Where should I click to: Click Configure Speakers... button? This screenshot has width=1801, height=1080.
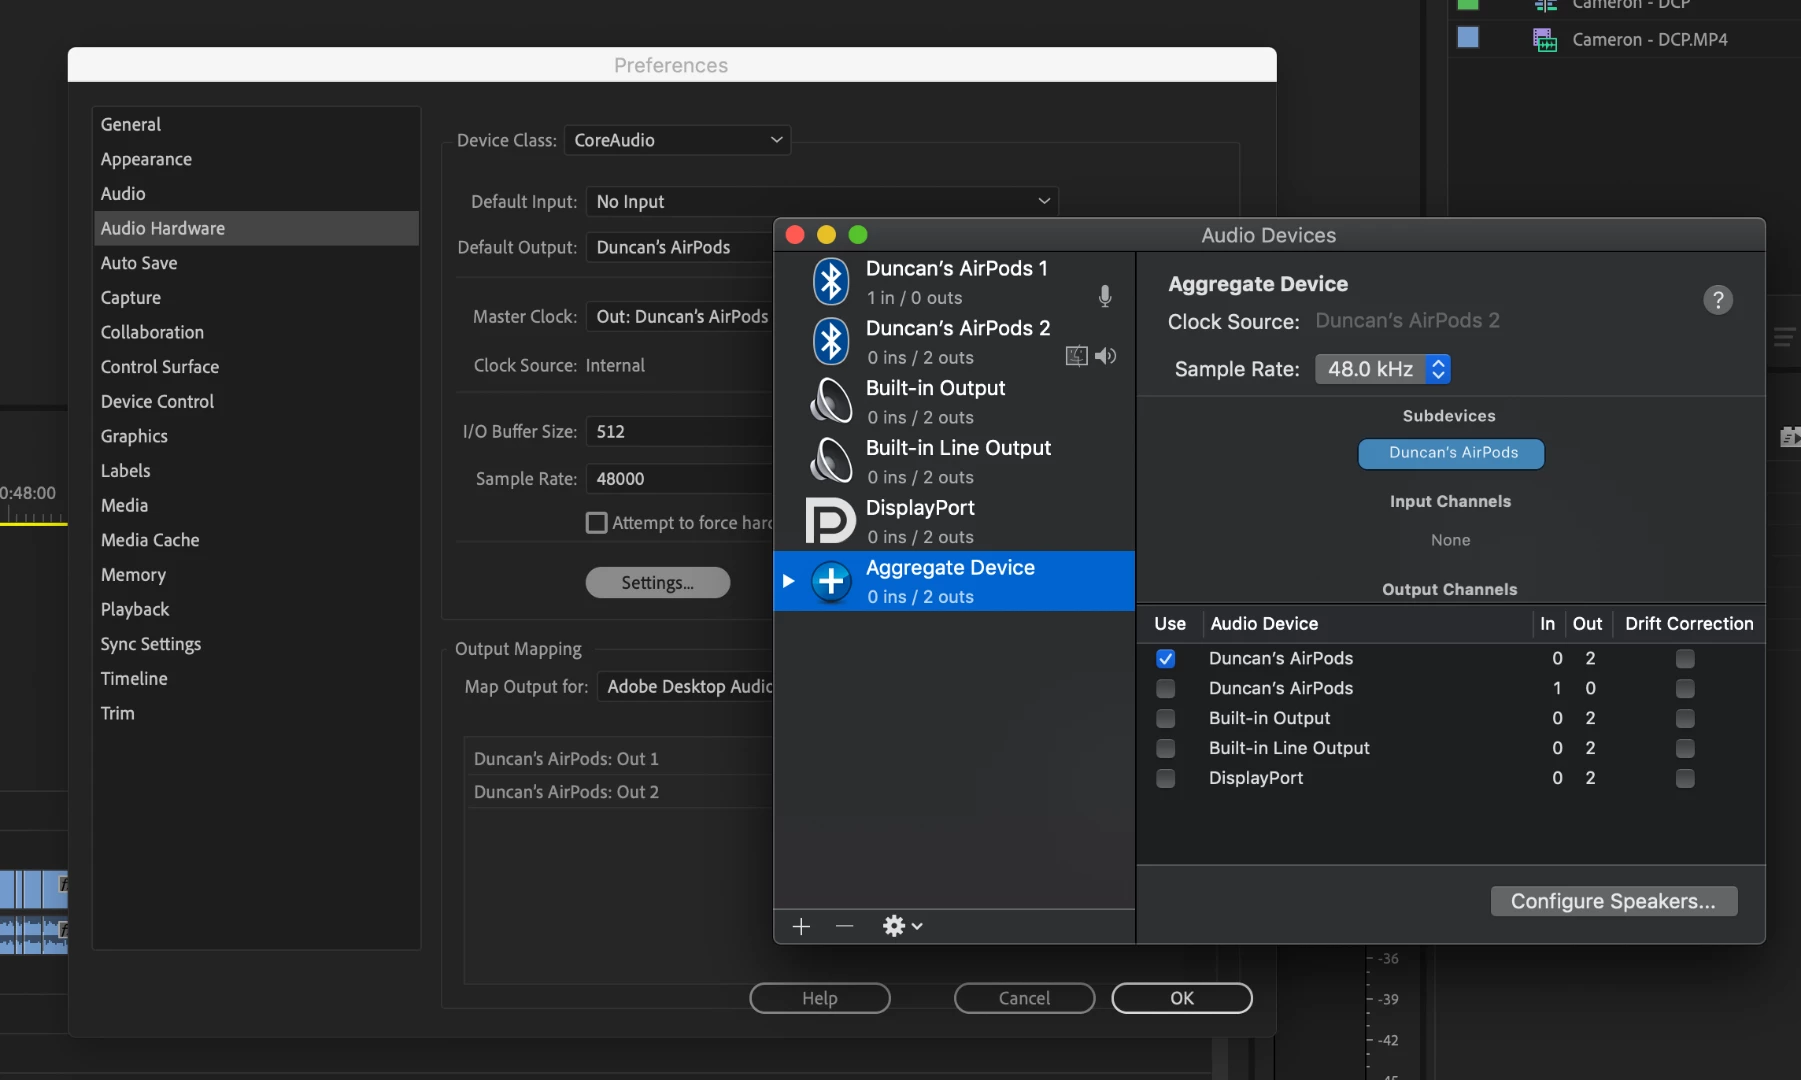pyautogui.click(x=1613, y=901)
